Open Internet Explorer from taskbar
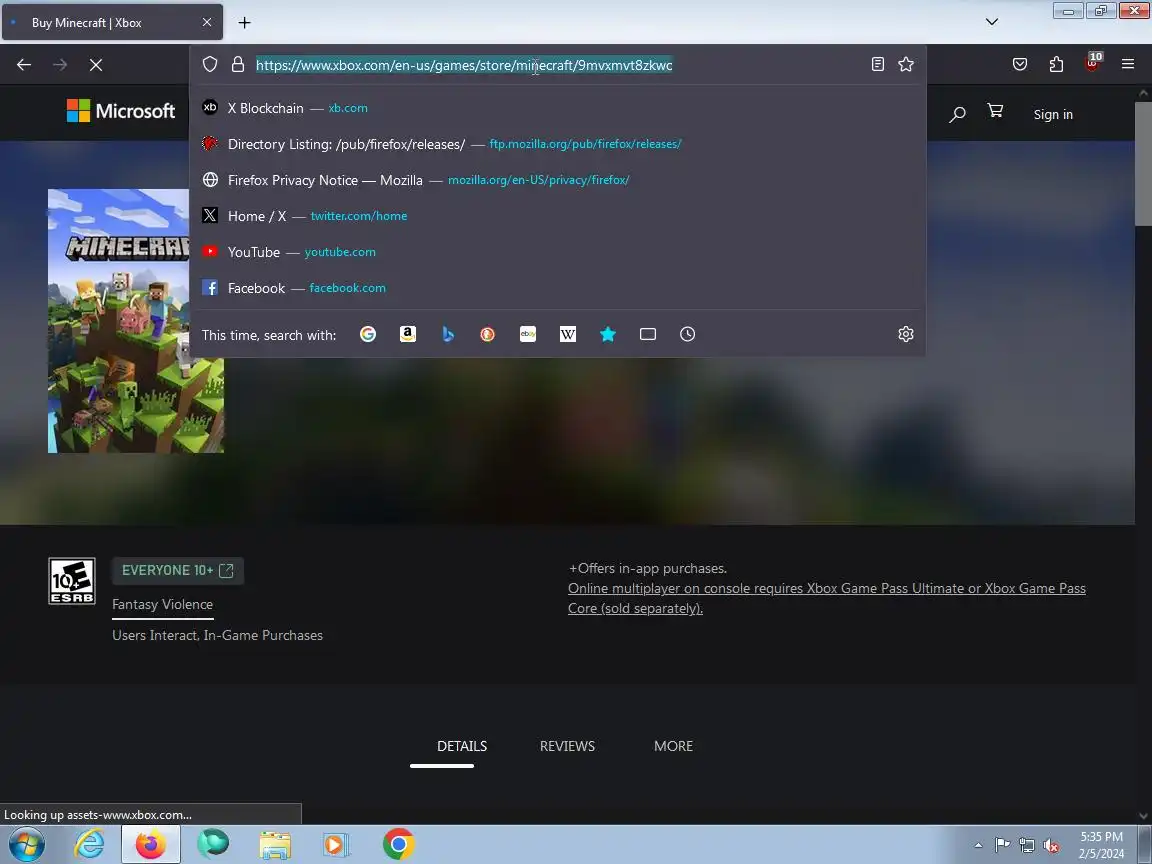 pos(90,845)
